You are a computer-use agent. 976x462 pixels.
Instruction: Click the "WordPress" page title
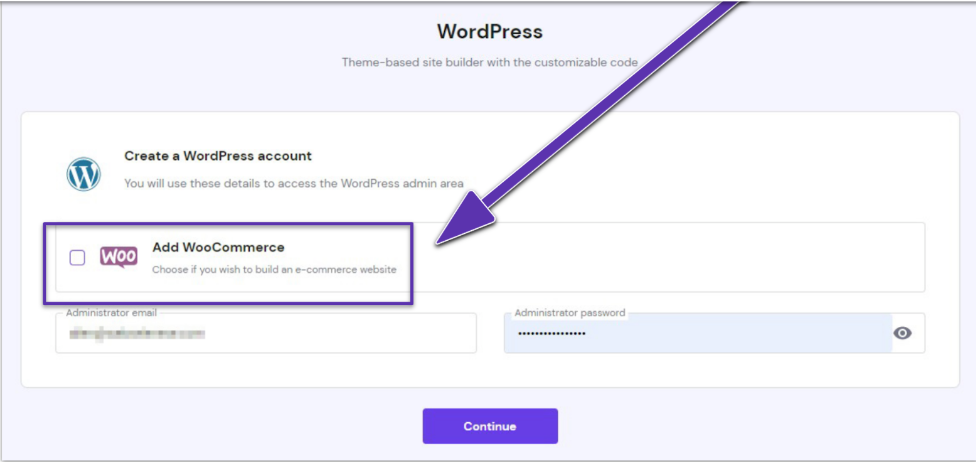point(489,31)
